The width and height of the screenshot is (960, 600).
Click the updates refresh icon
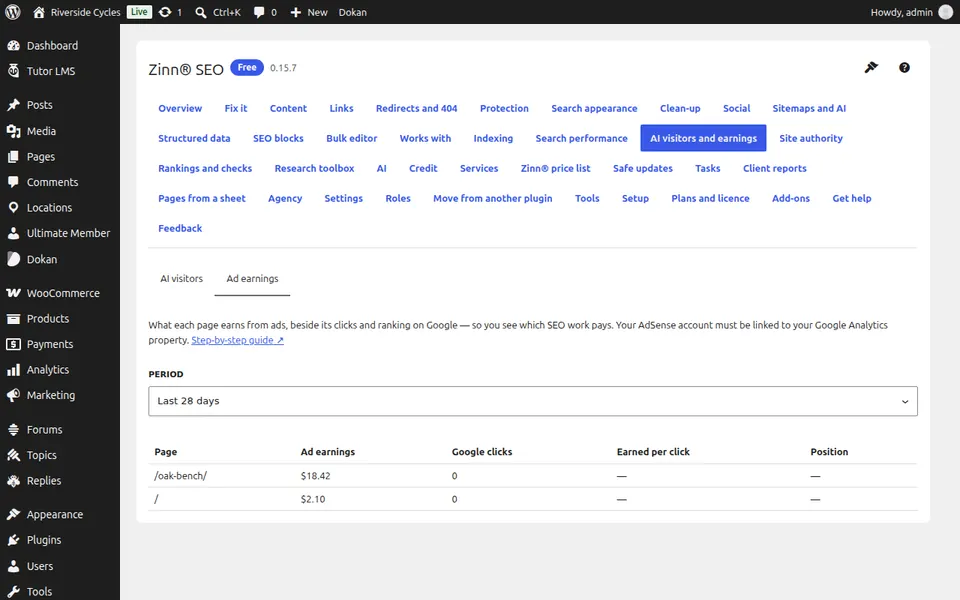coord(165,12)
